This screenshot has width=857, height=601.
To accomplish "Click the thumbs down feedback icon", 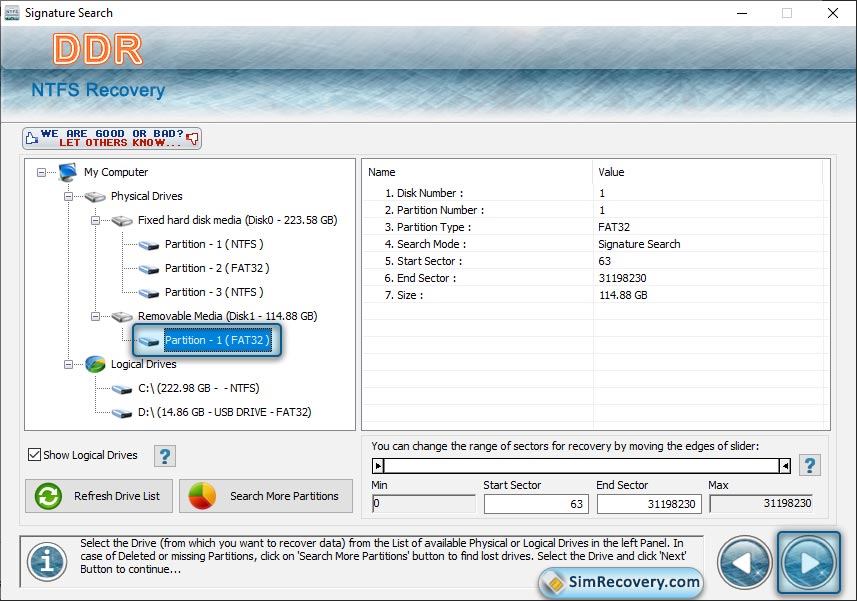I will pos(192,138).
